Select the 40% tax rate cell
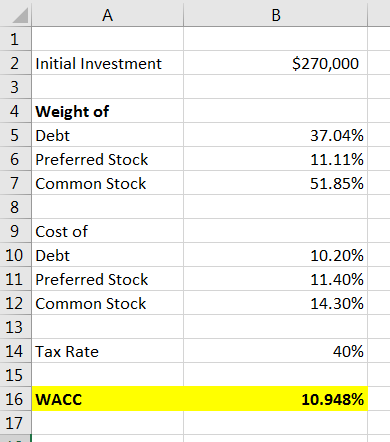Viewport: 390px width, 442px height. point(275,351)
